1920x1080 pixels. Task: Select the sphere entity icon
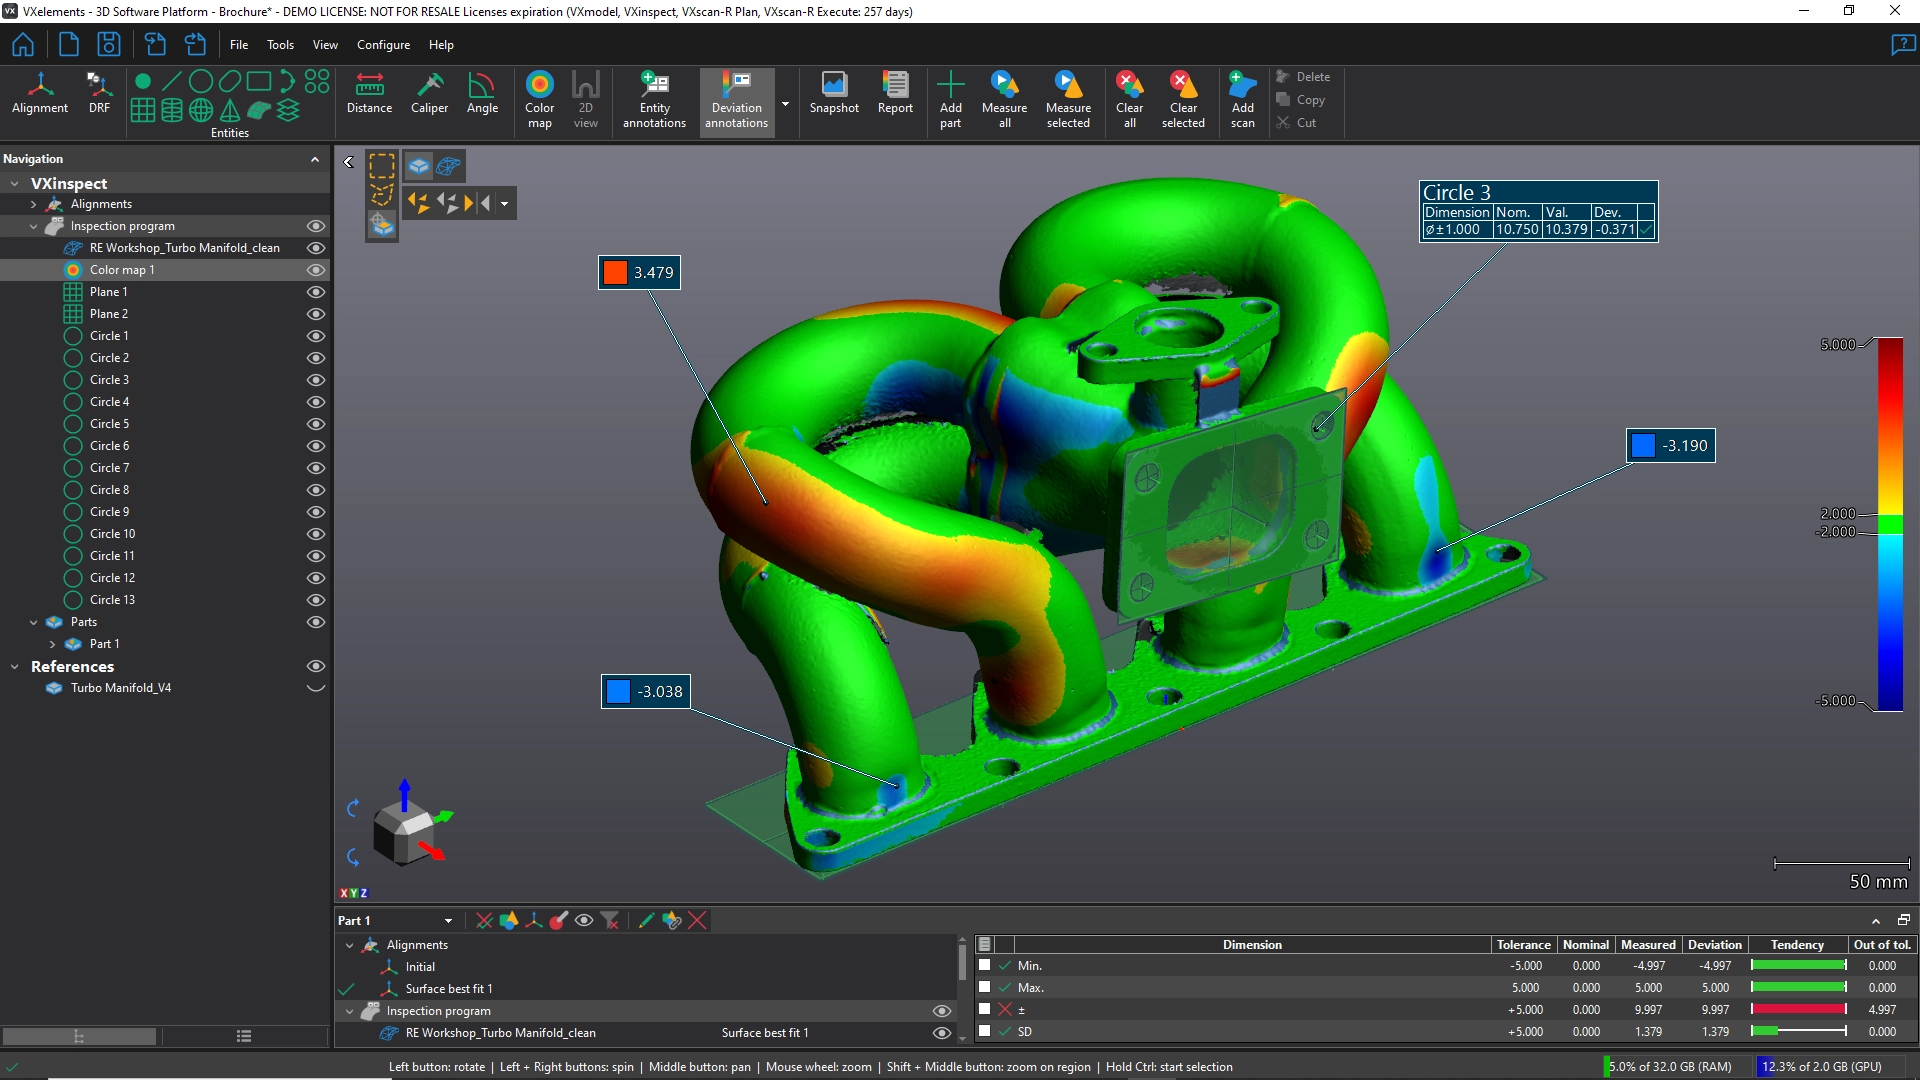(x=201, y=110)
